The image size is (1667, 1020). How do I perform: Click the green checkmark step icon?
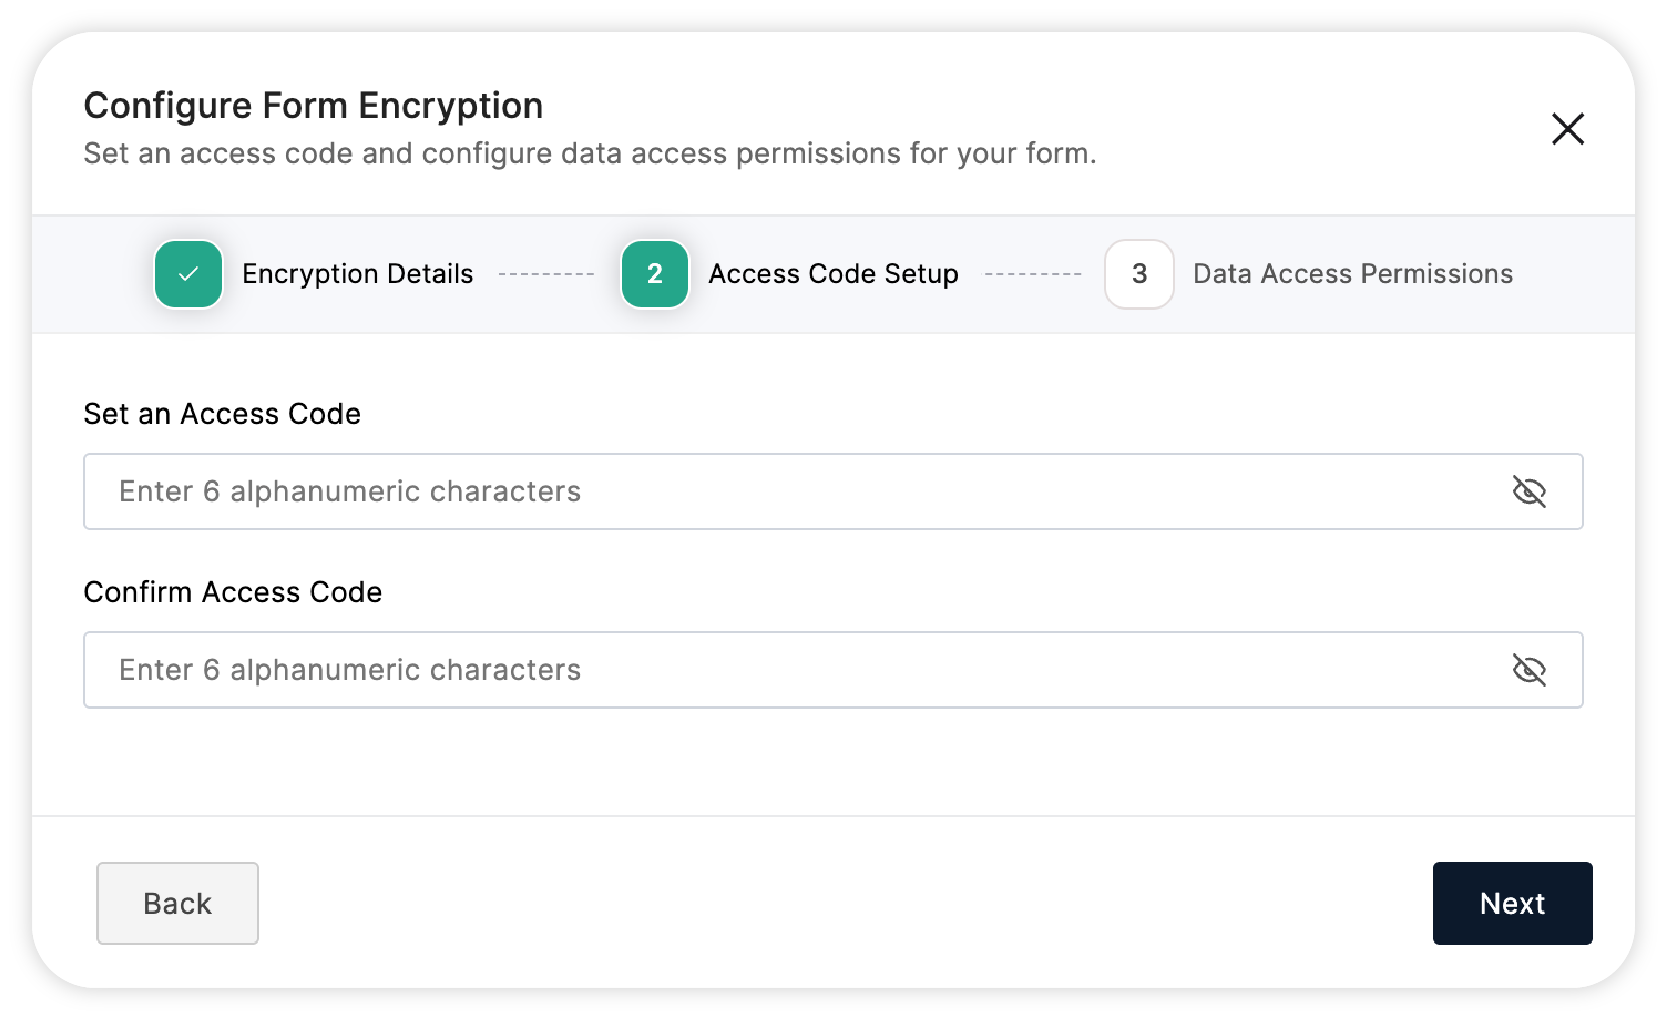point(188,274)
